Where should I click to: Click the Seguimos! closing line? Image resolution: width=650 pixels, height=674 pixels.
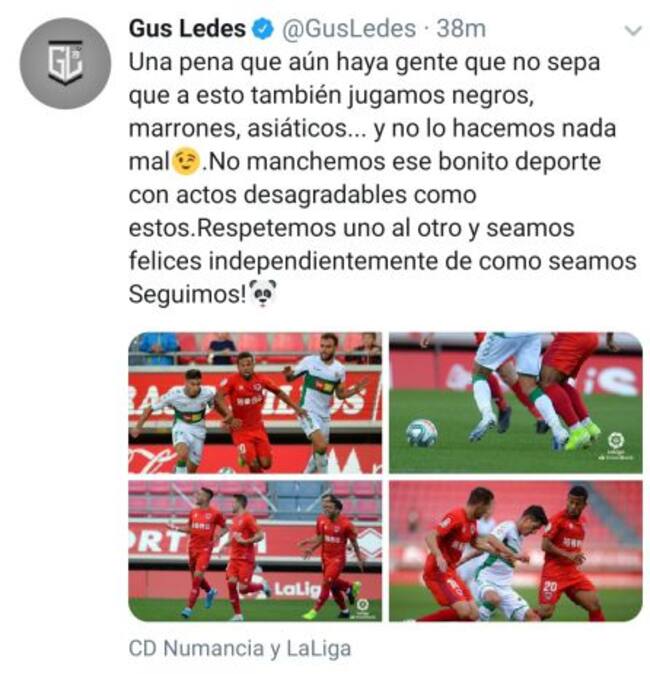(x=187, y=294)
